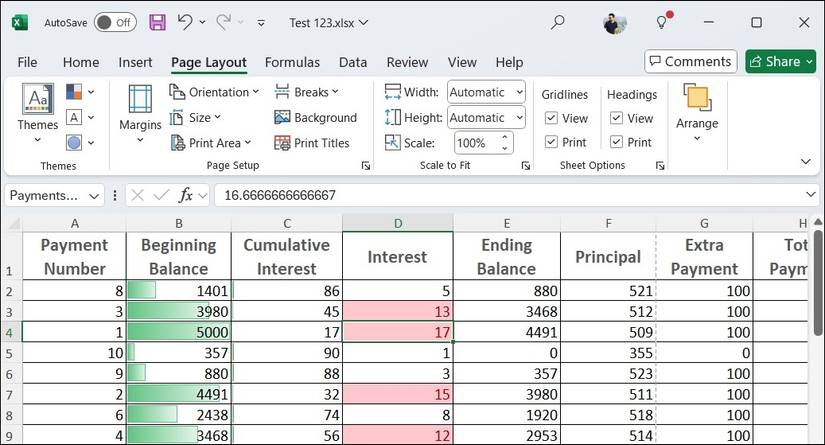Select the row 4 header
Image resolution: width=825 pixels, height=445 pixels.
(11, 332)
